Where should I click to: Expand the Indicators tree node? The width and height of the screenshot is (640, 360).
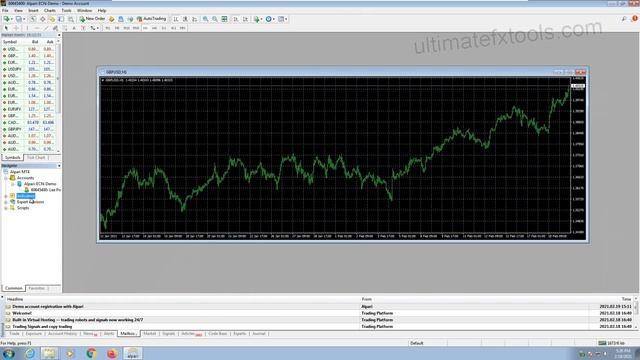coord(6,196)
